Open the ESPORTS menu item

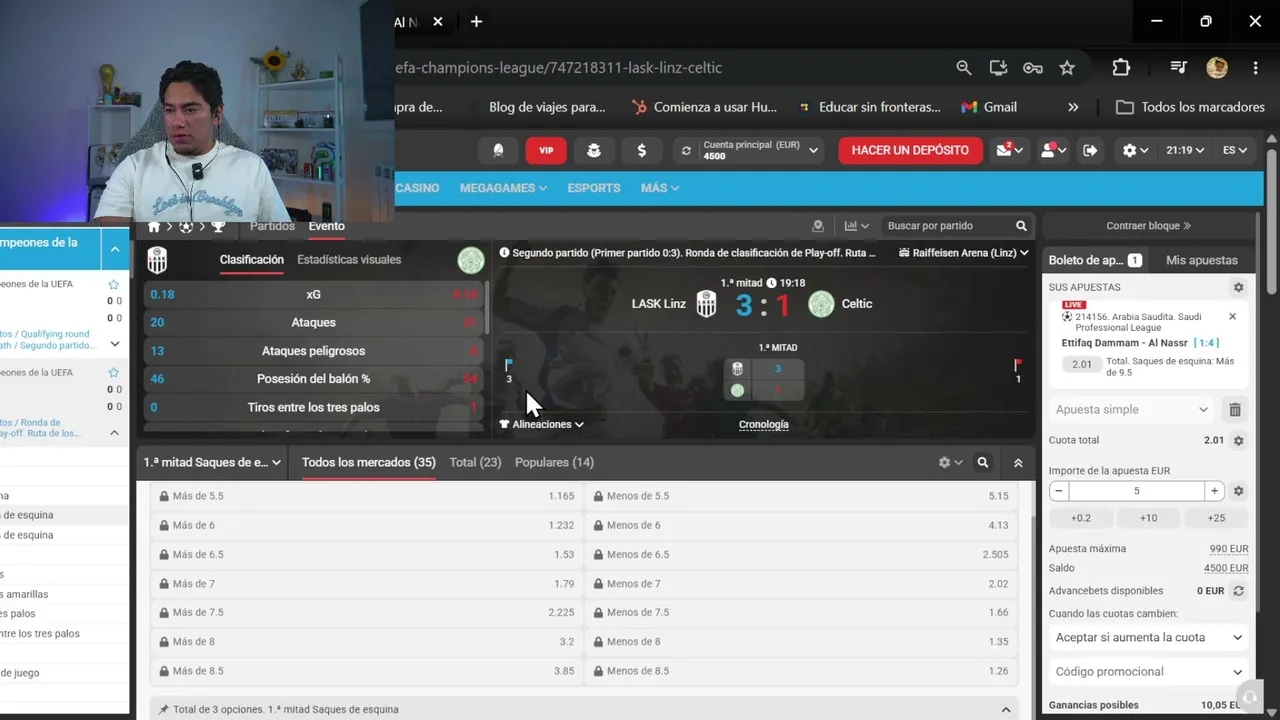[x=594, y=188]
